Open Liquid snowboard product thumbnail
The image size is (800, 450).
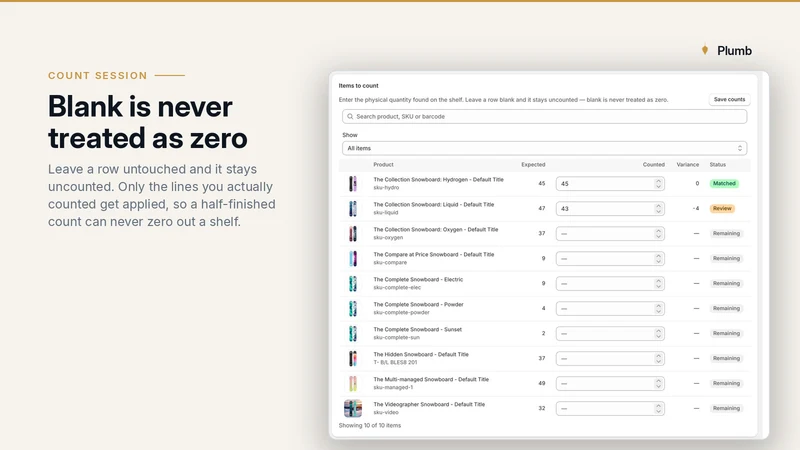pos(353,209)
